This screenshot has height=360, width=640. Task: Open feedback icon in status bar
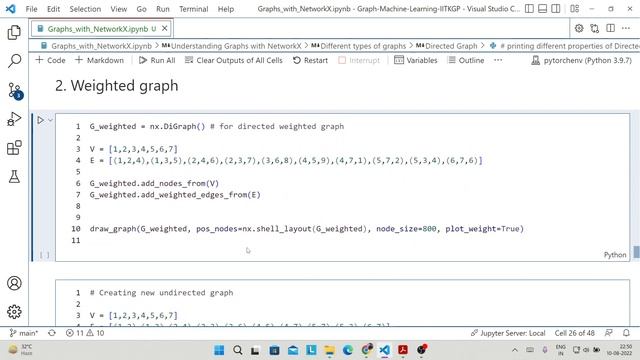point(609,333)
